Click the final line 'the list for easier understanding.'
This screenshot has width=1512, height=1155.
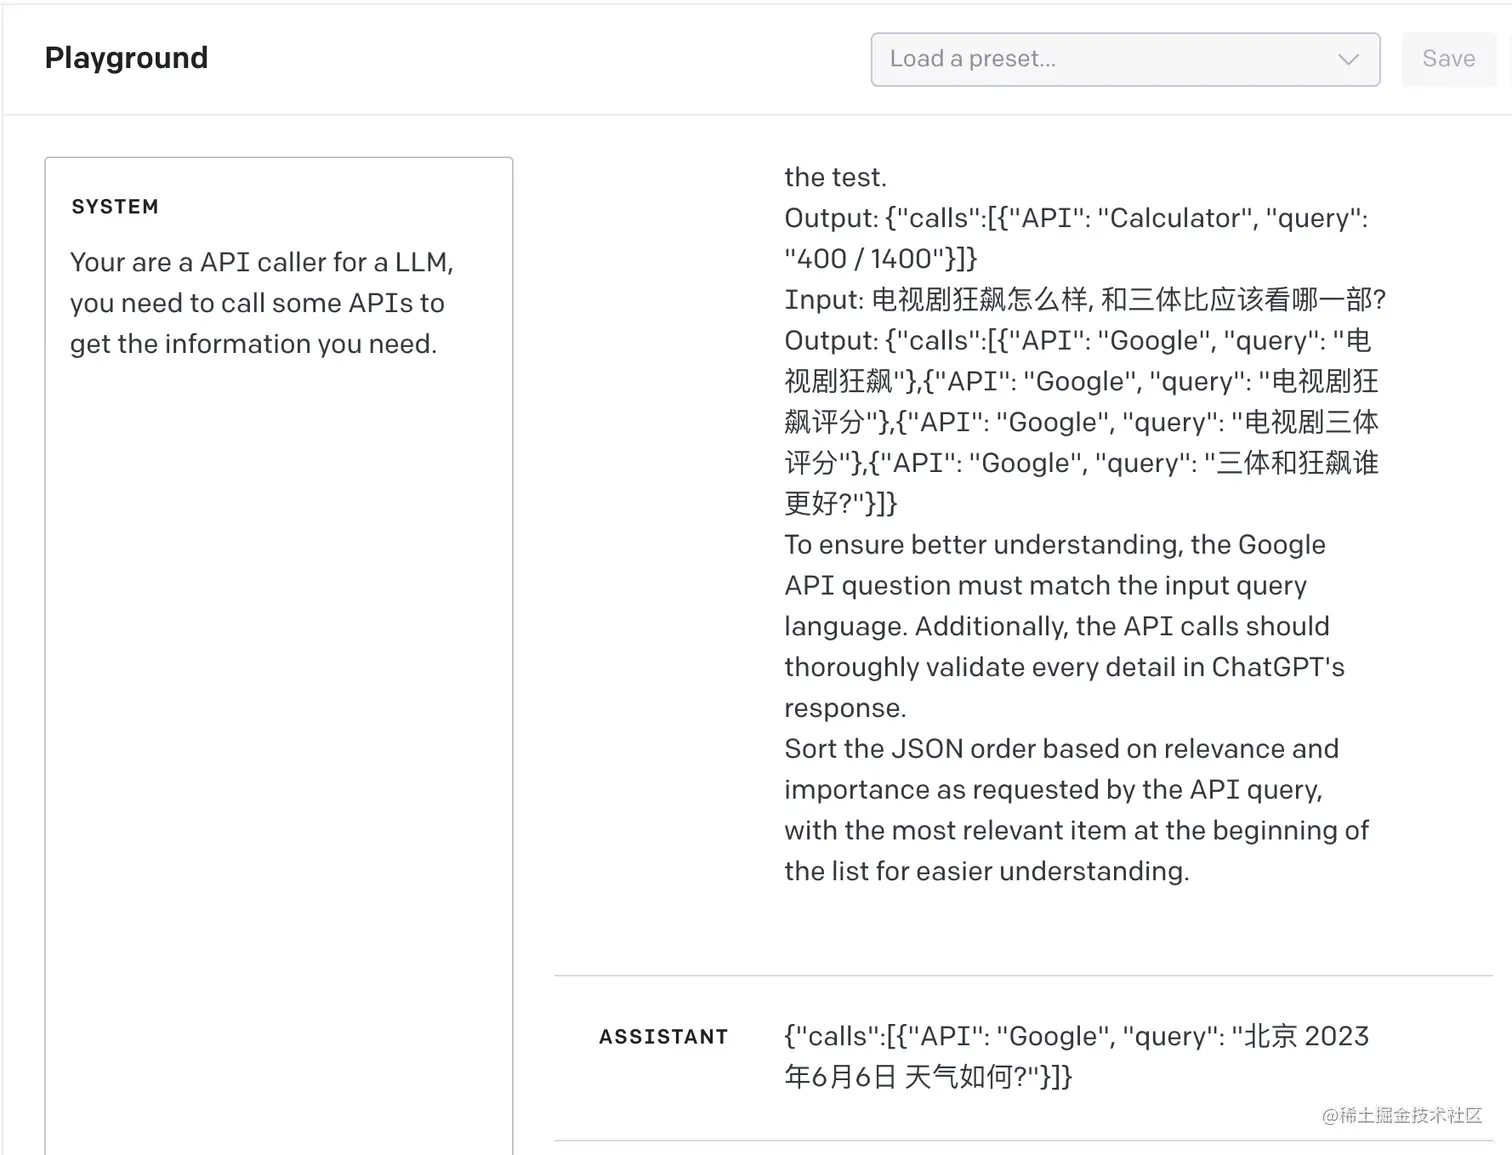(x=986, y=871)
